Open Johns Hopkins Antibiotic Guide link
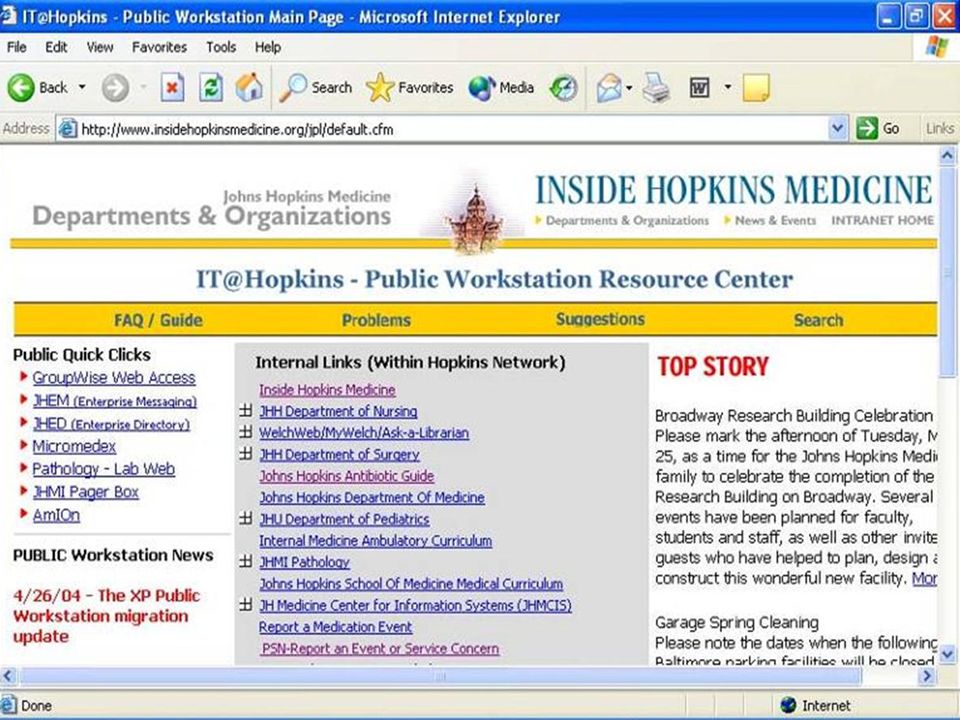The image size is (960, 720). 347,476
